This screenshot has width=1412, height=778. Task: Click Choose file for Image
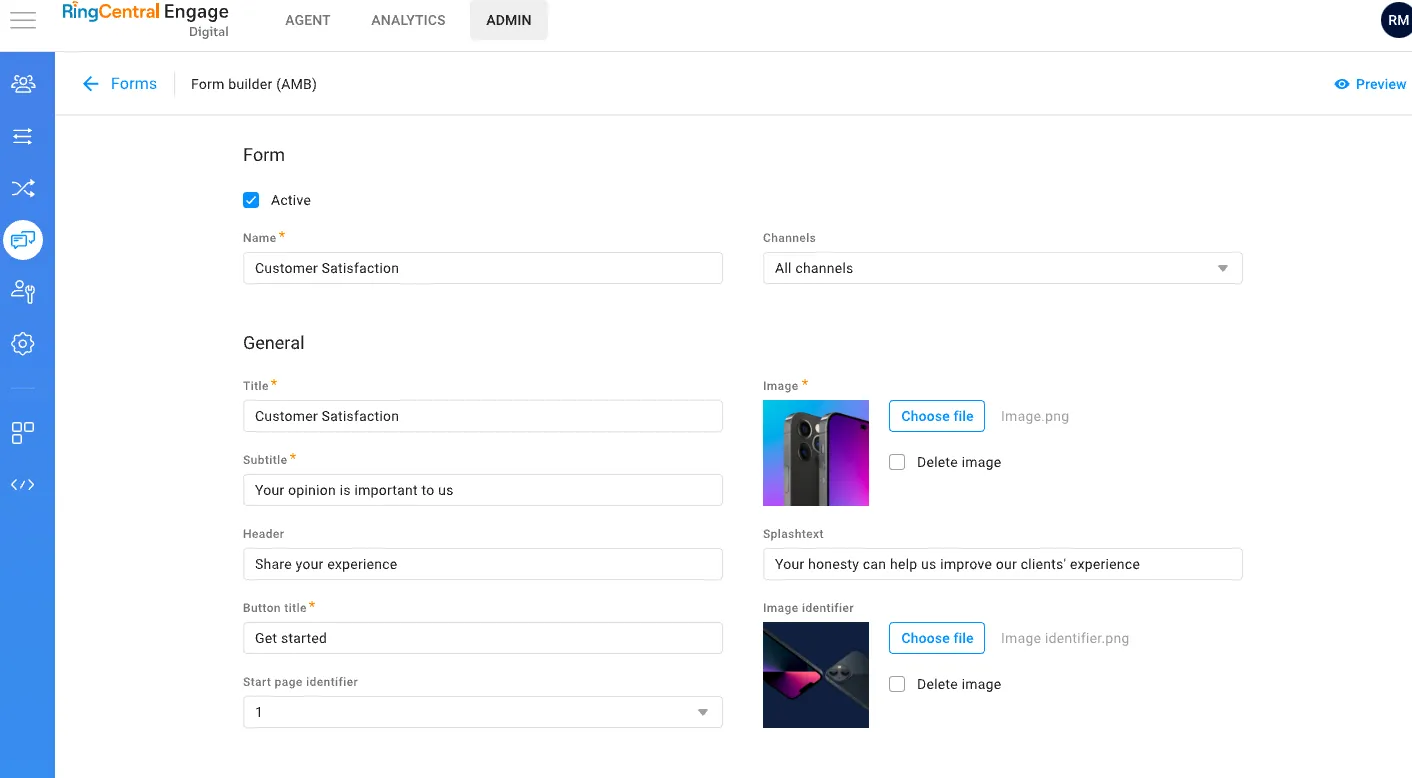[937, 416]
